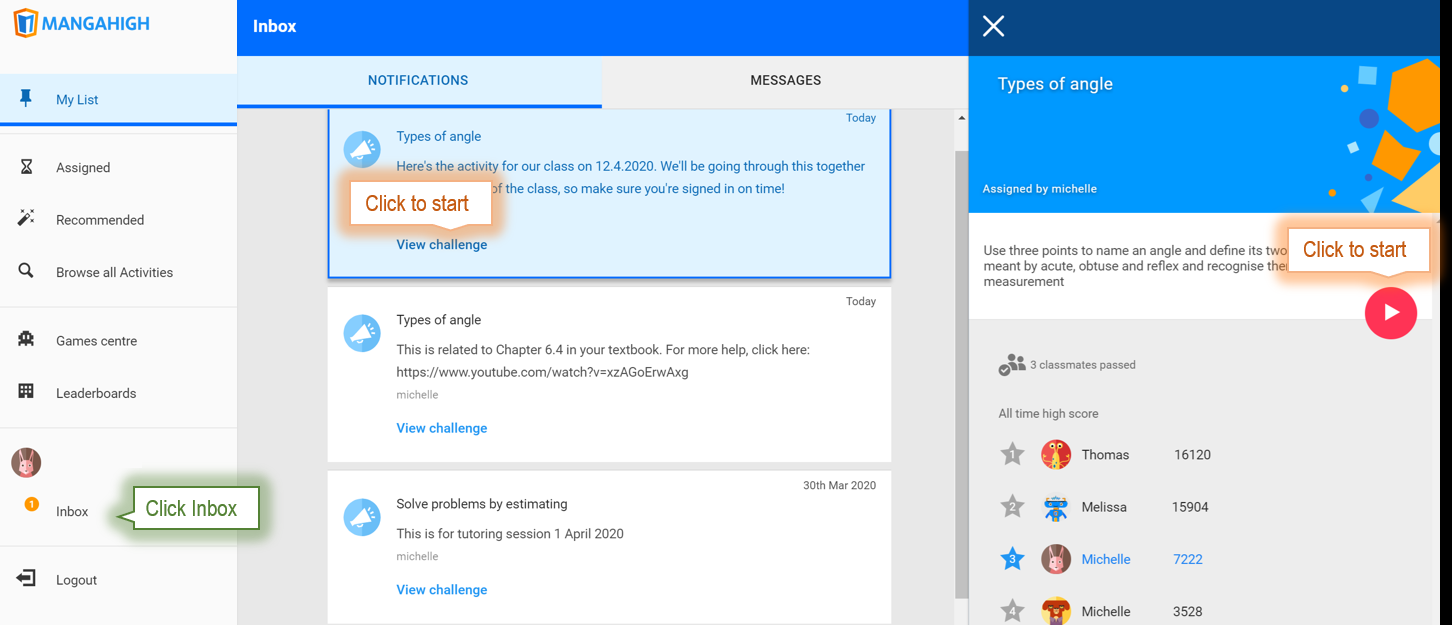Click the score 3528

(x=1188, y=611)
